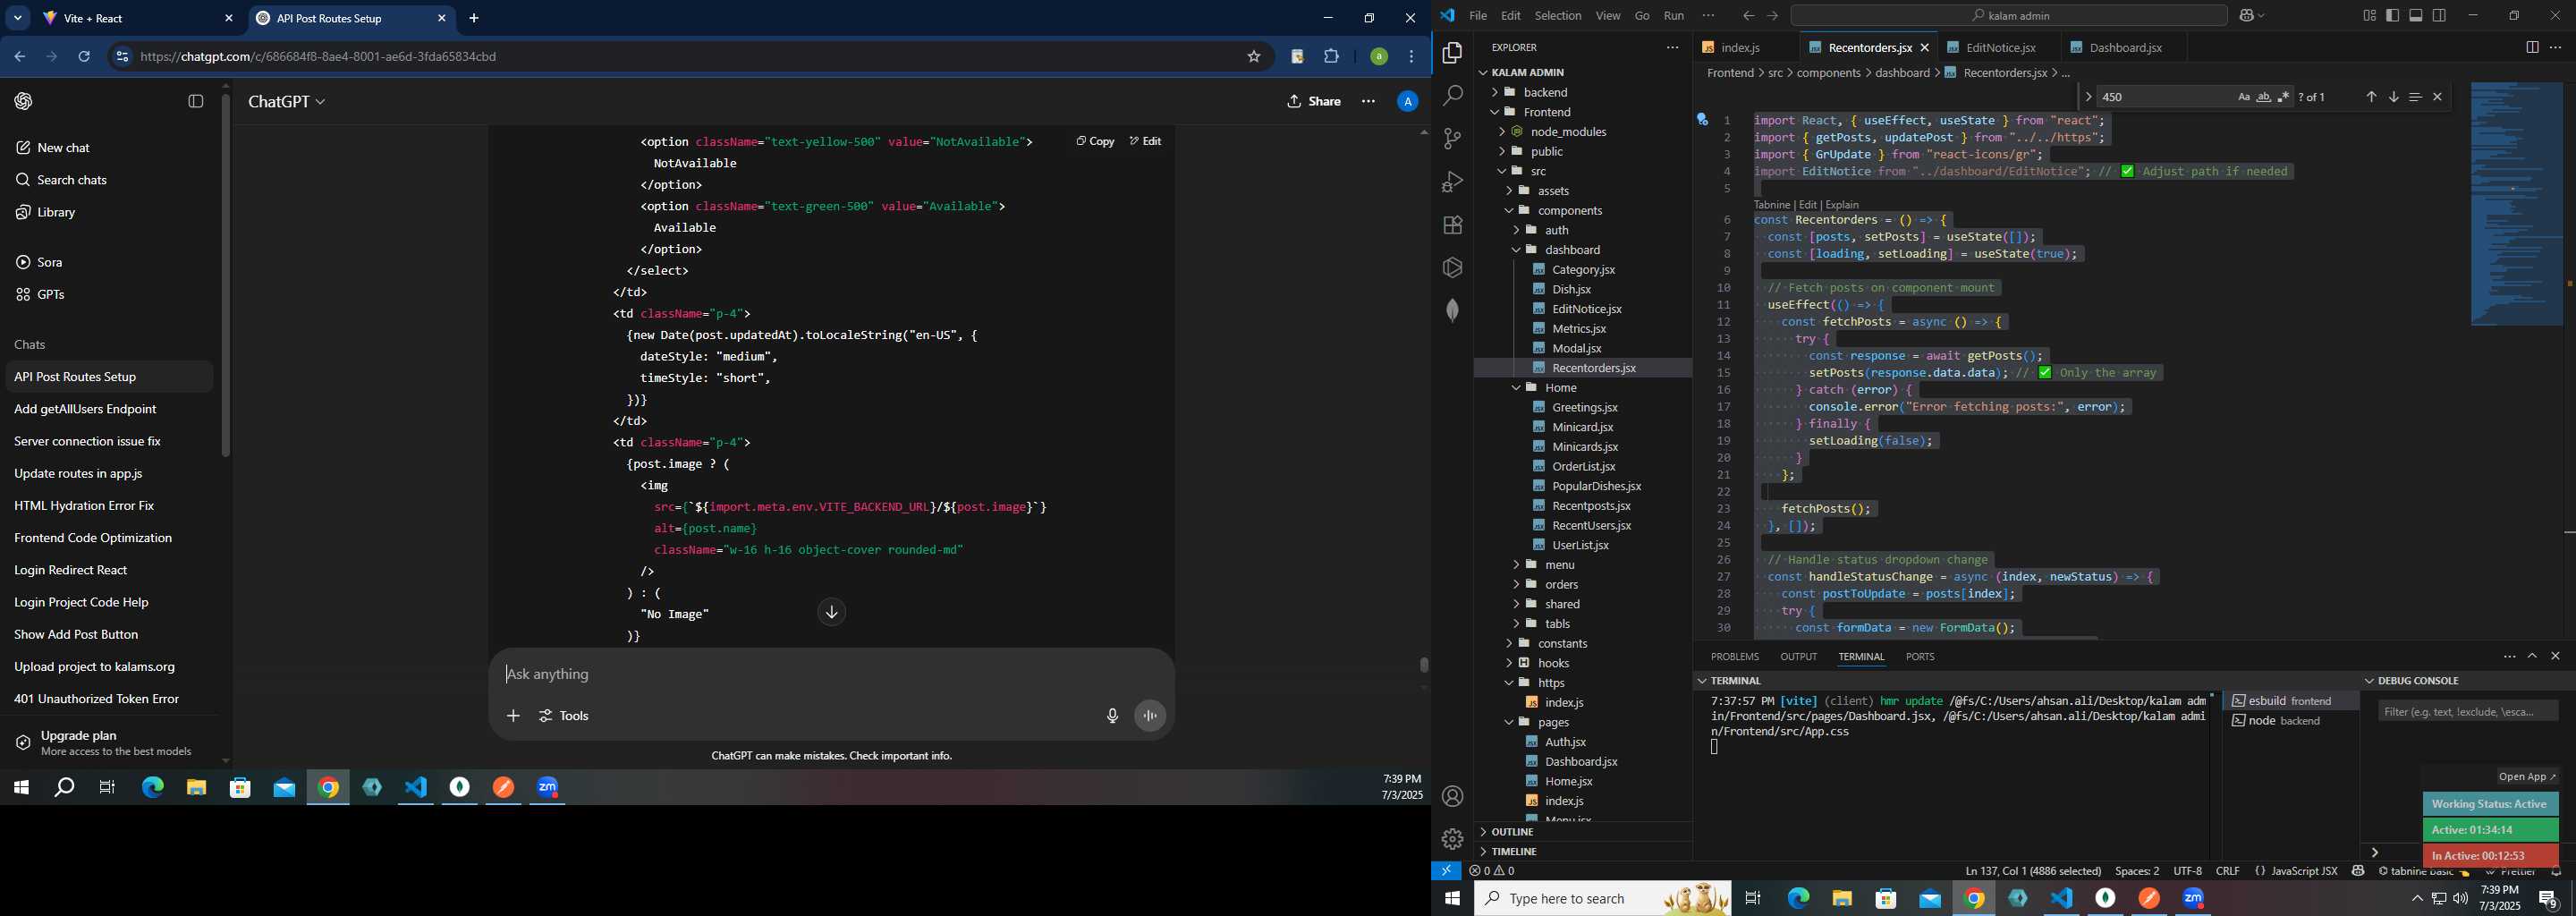Open the Manage gear icon in VS Code
The image size is (2576, 916).
point(1452,839)
